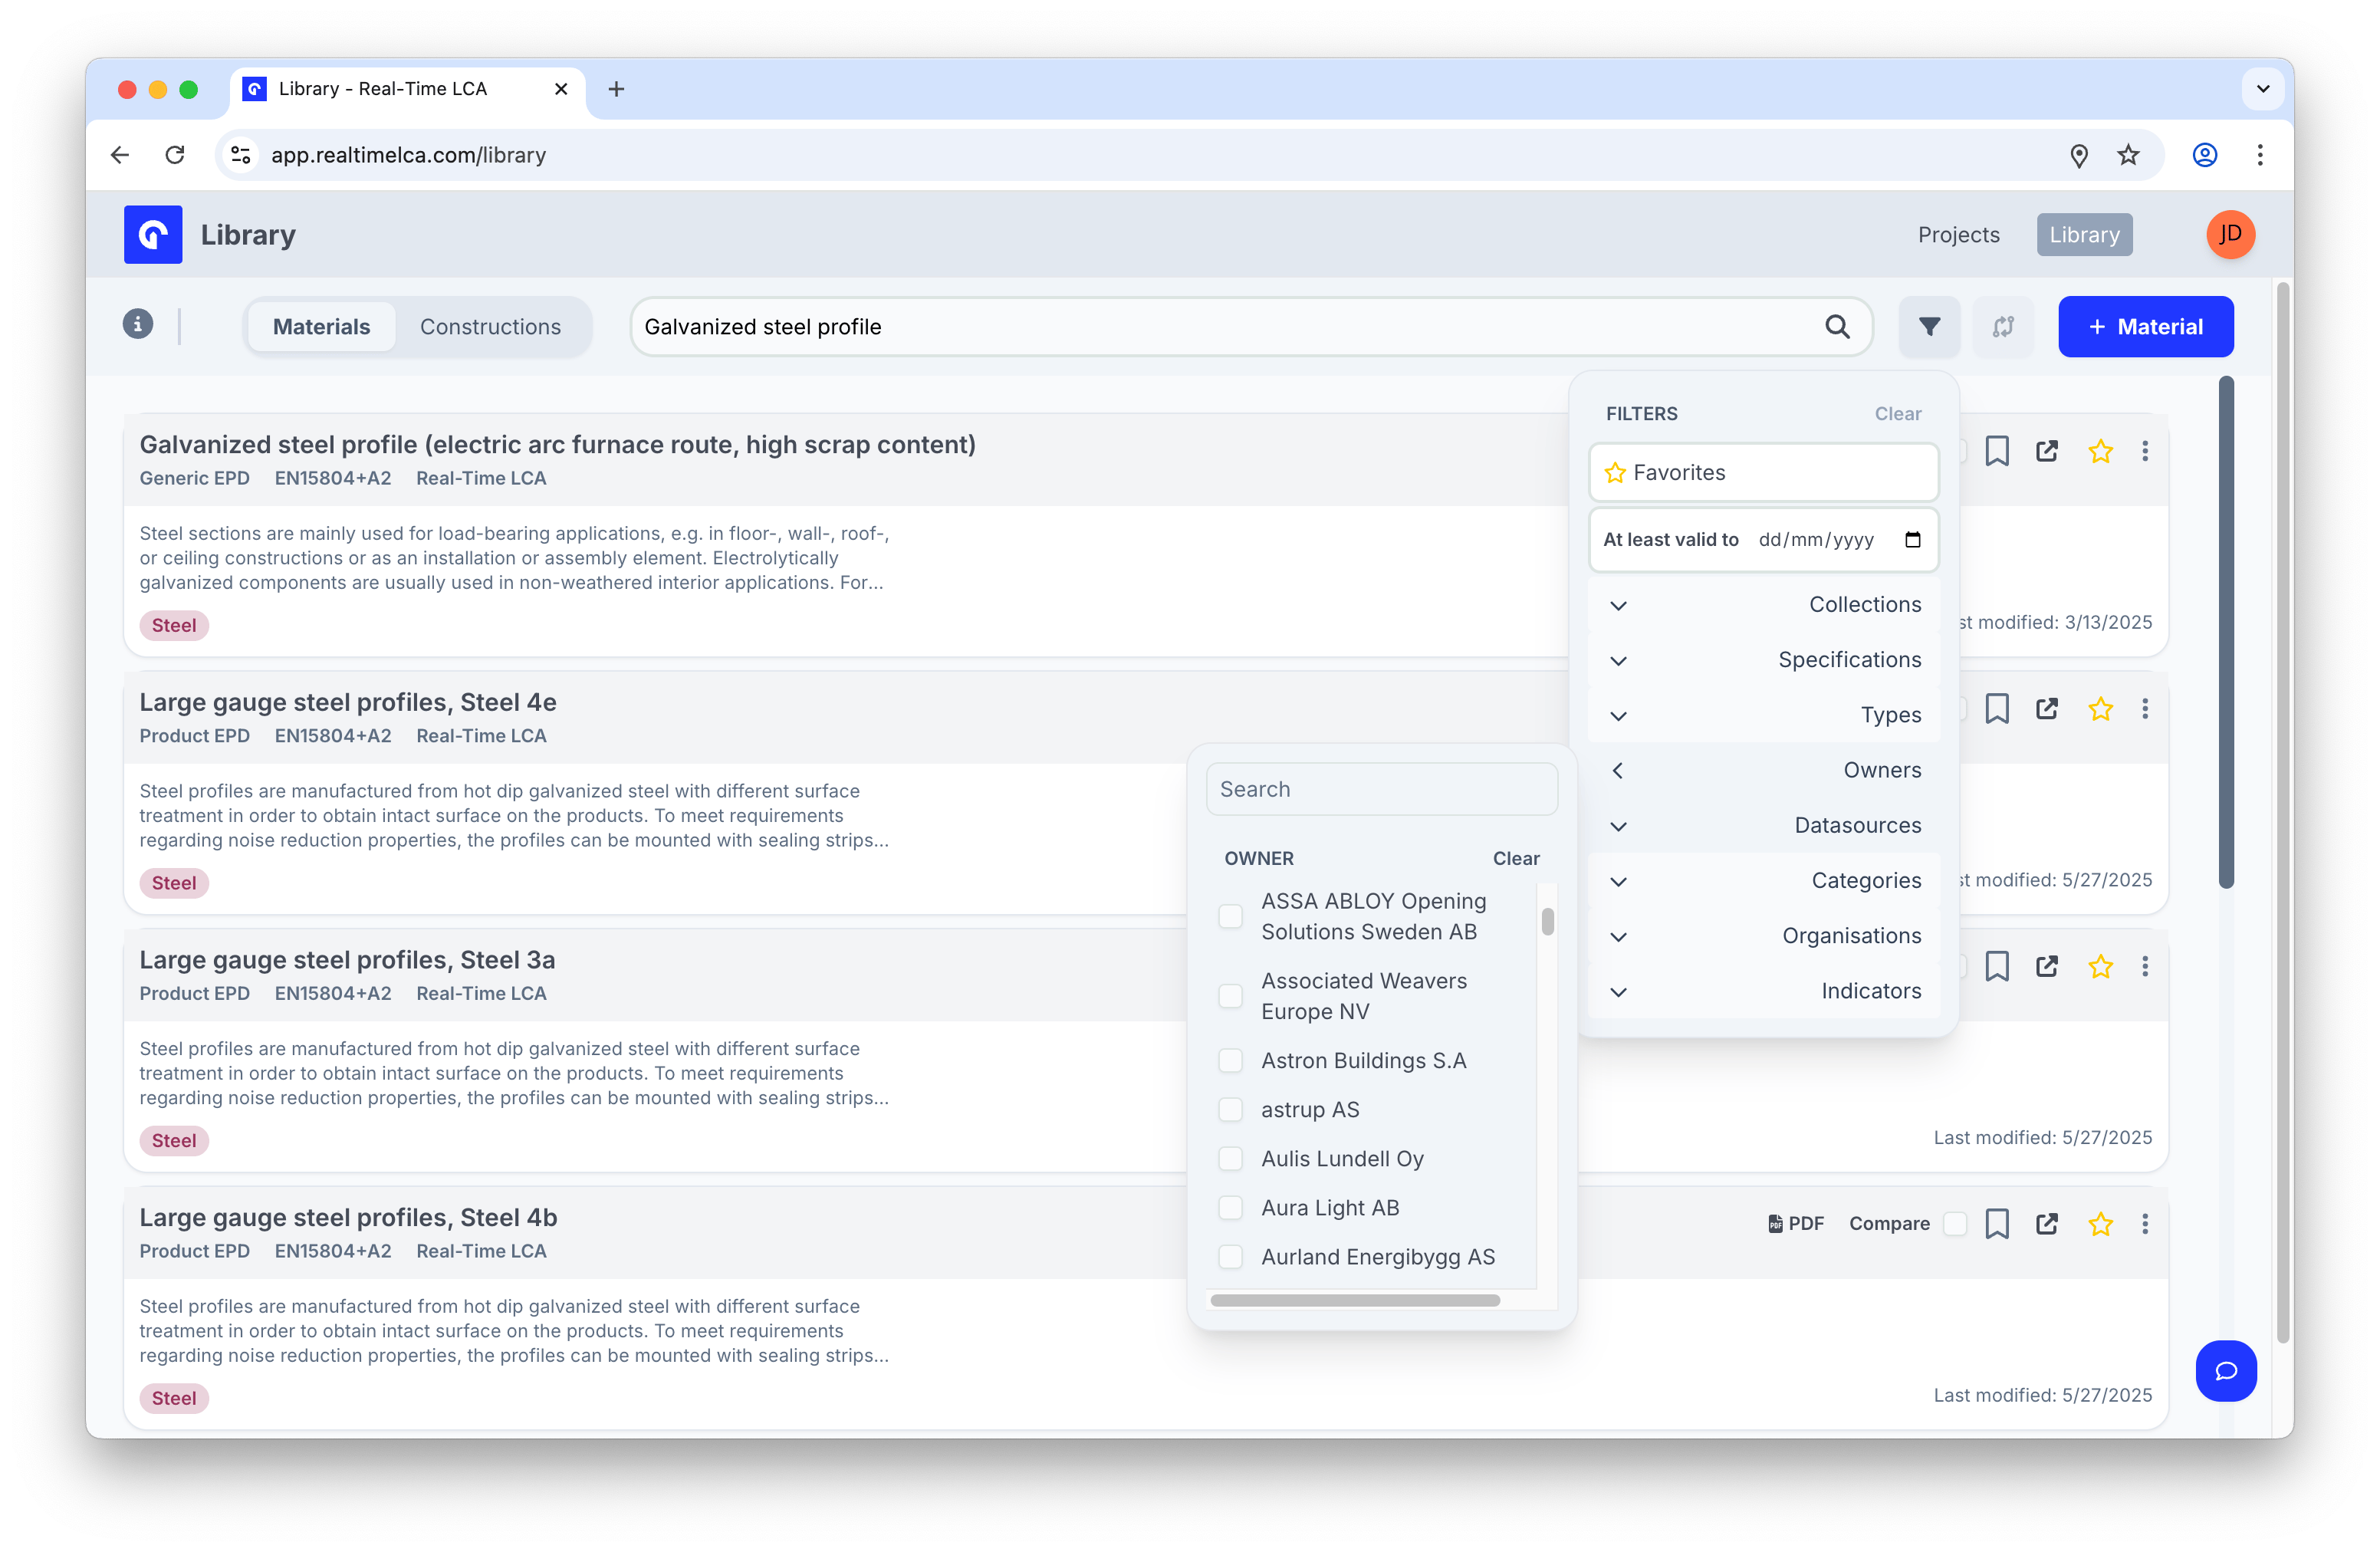
Task: Expand the Collections filter
Action: [x=1763, y=605]
